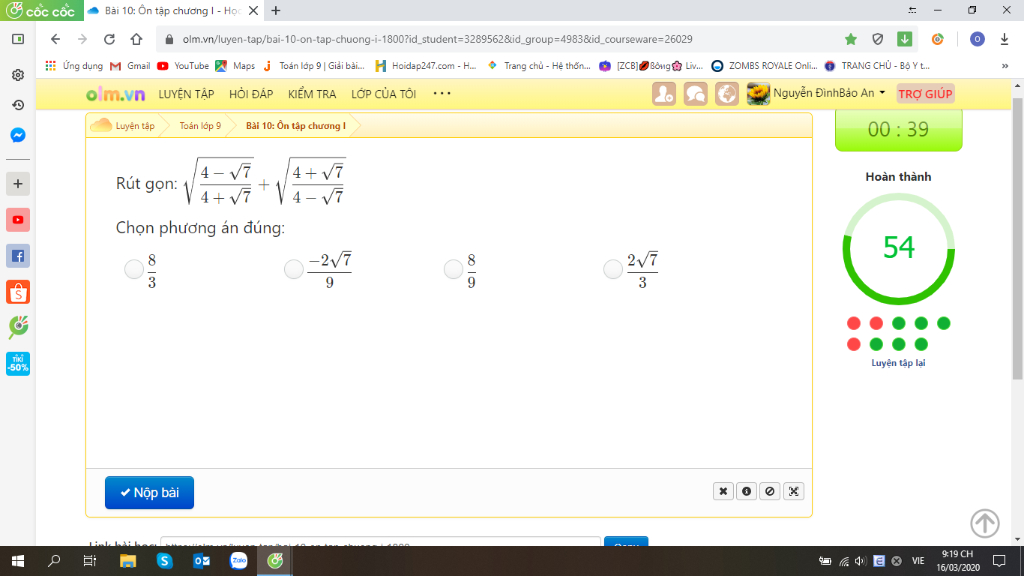Screen dimensions: 1024x576
Task: Select answer option 2√7/3
Action: pos(613,269)
